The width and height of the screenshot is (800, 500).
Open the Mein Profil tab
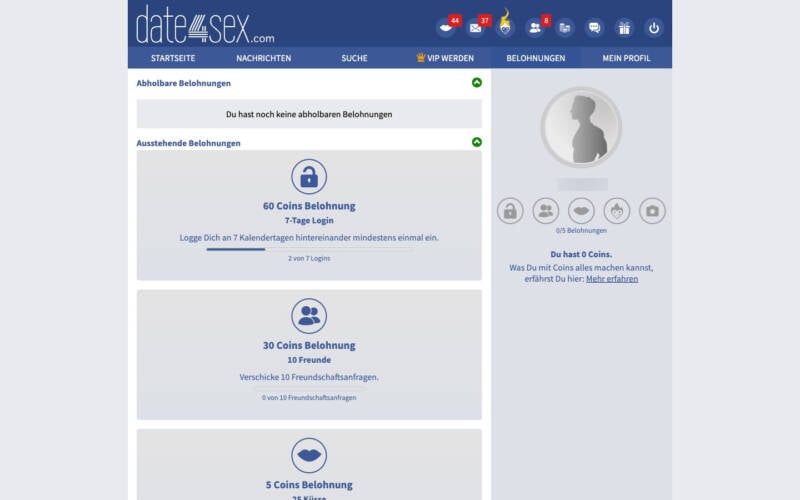click(x=626, y=58)
